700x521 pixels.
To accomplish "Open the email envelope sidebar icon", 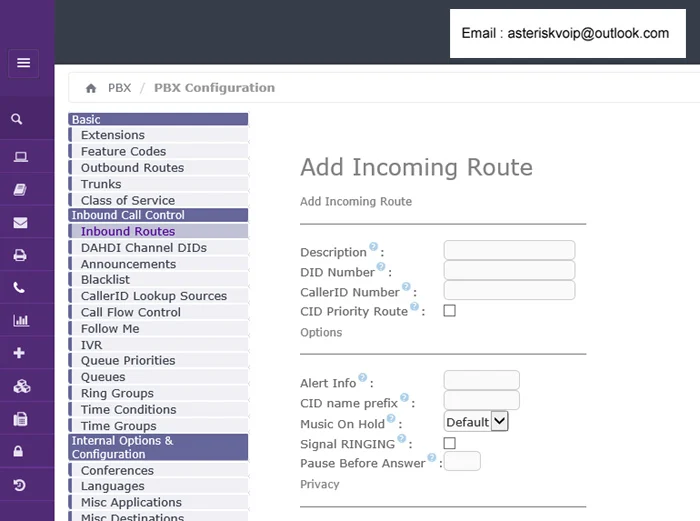I will [x=20, y=222].
